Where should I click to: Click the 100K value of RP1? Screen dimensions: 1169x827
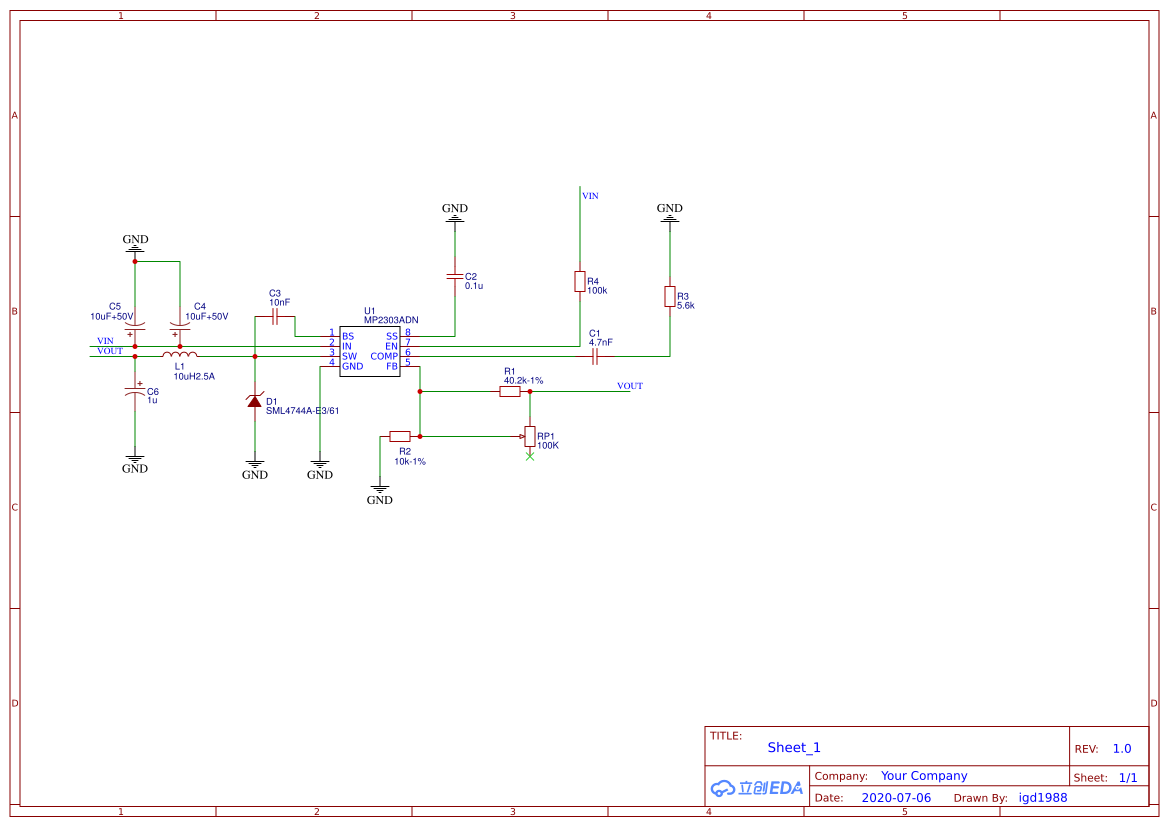tap(548, 446)
